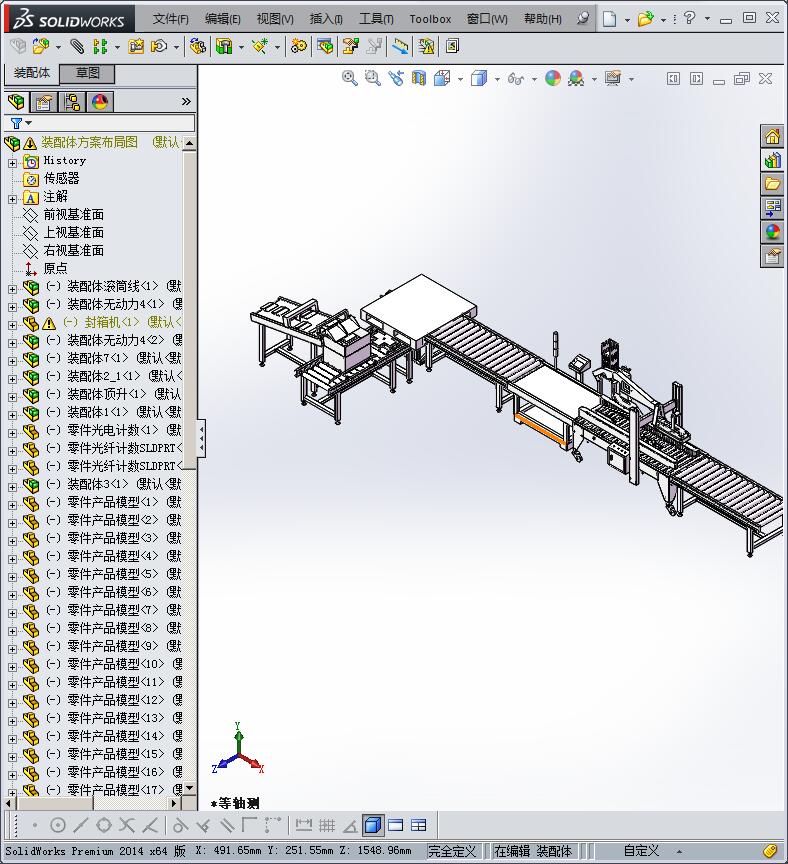Viewport: 788px width, 864px height.
Task: Click the Display Style cube icon
Action: pyautogui.click(x=479, y=78)
